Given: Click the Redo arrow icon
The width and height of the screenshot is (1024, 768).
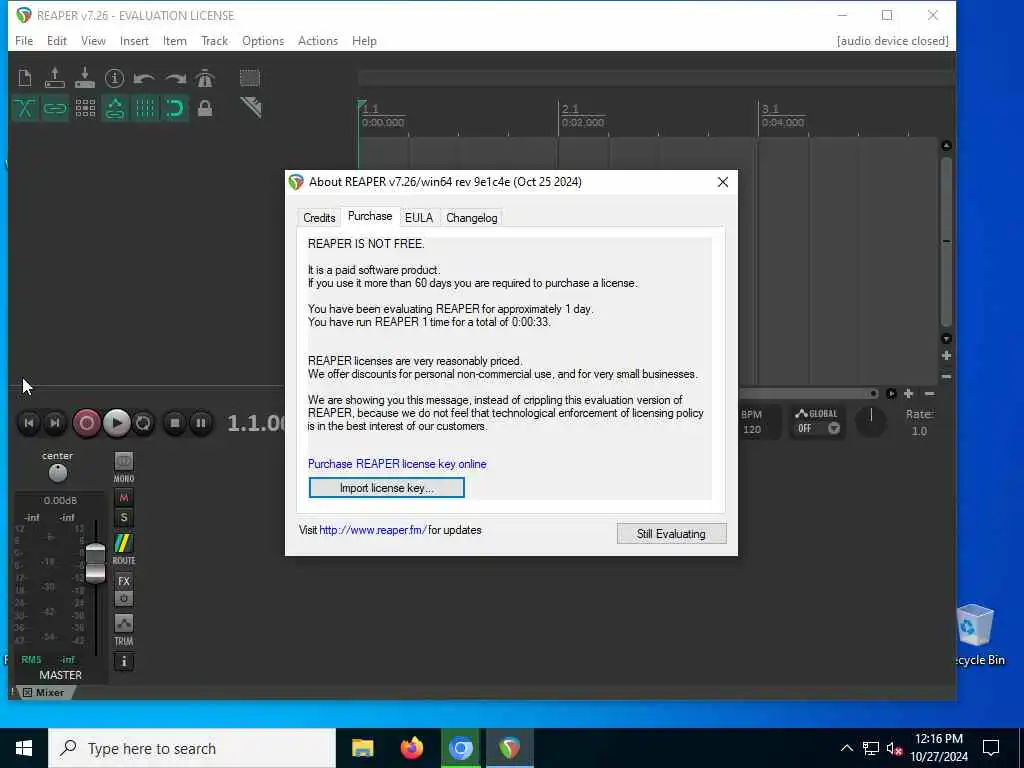Looking at the screenshot, I should tap(175, 79).
